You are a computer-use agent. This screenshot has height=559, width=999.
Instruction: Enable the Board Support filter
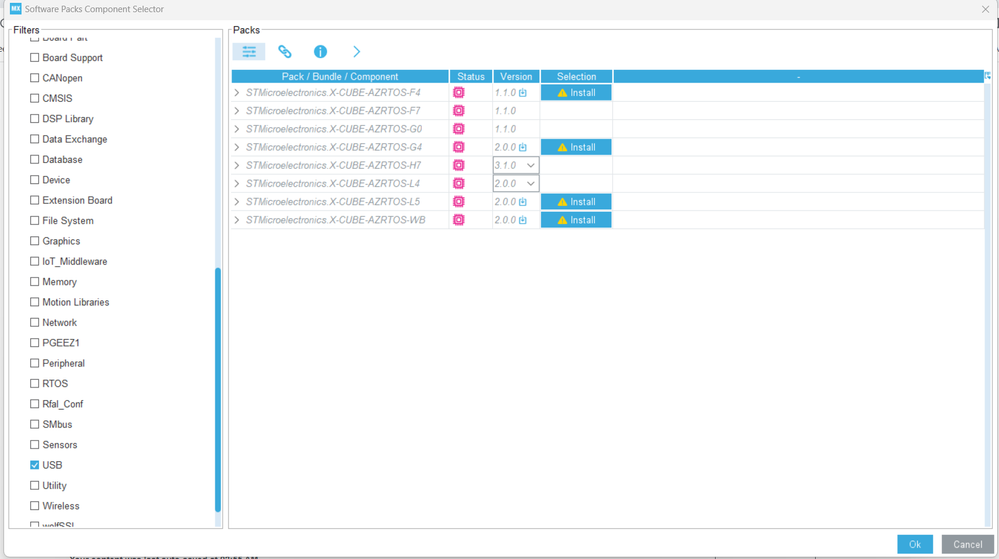(34, 57)
